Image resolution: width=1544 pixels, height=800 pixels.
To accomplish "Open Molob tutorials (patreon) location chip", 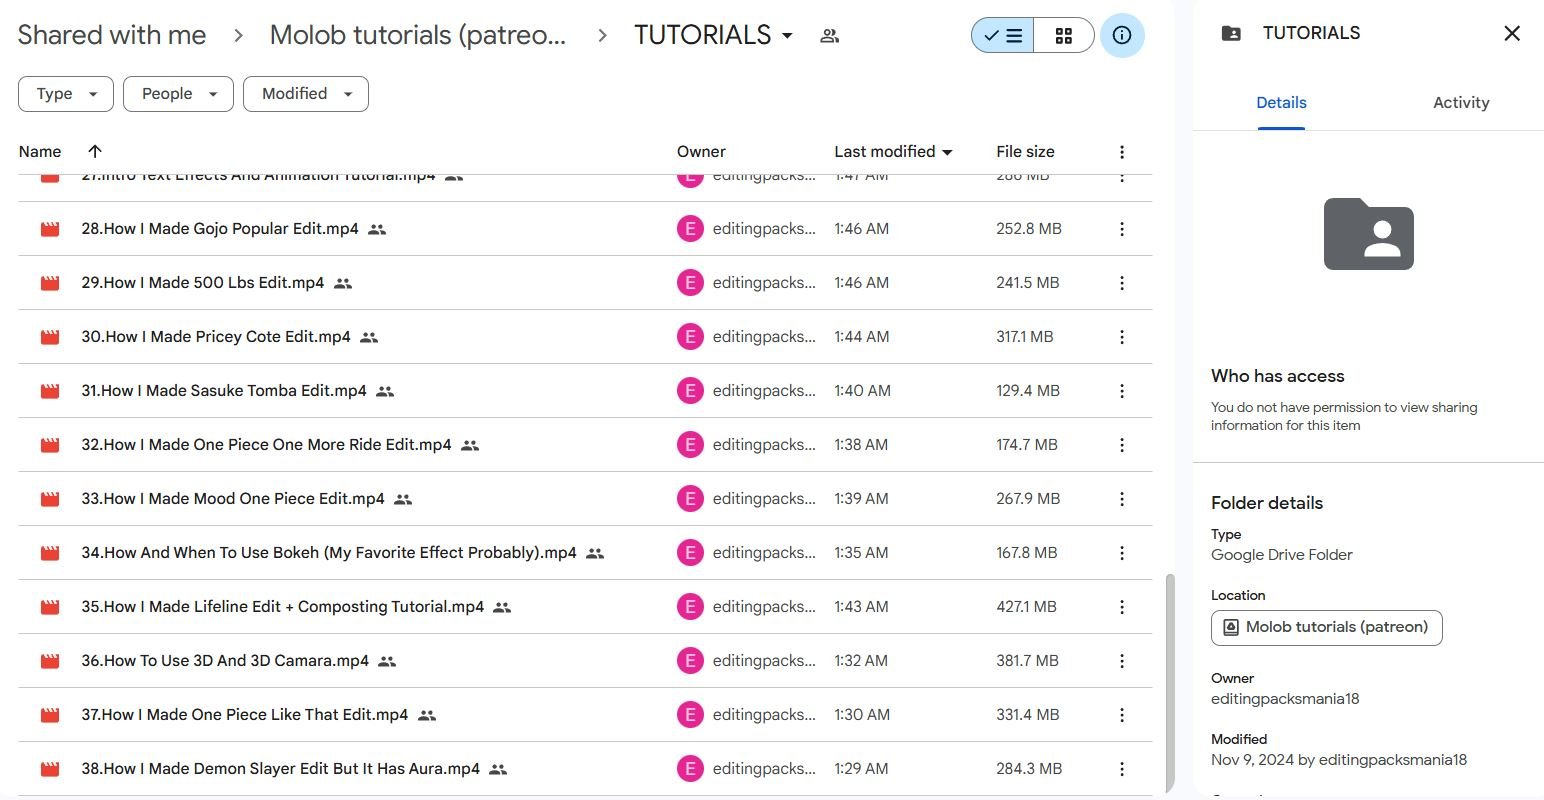I will tap(1326, 628).
